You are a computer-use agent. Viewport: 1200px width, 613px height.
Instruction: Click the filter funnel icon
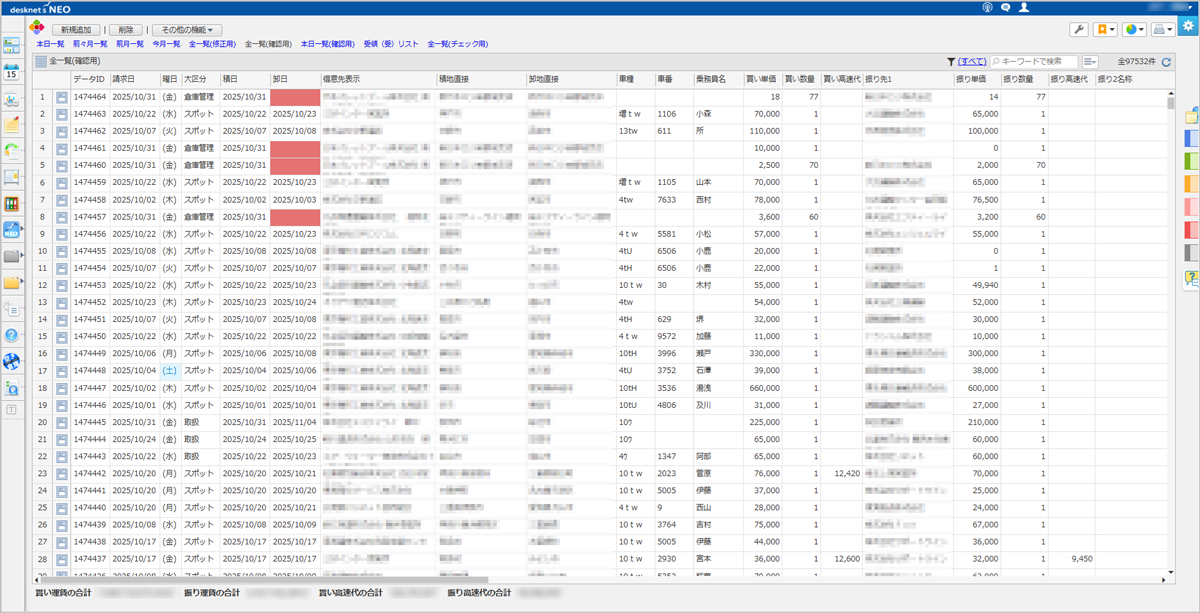pyautogui.click(x=951, y=62)
